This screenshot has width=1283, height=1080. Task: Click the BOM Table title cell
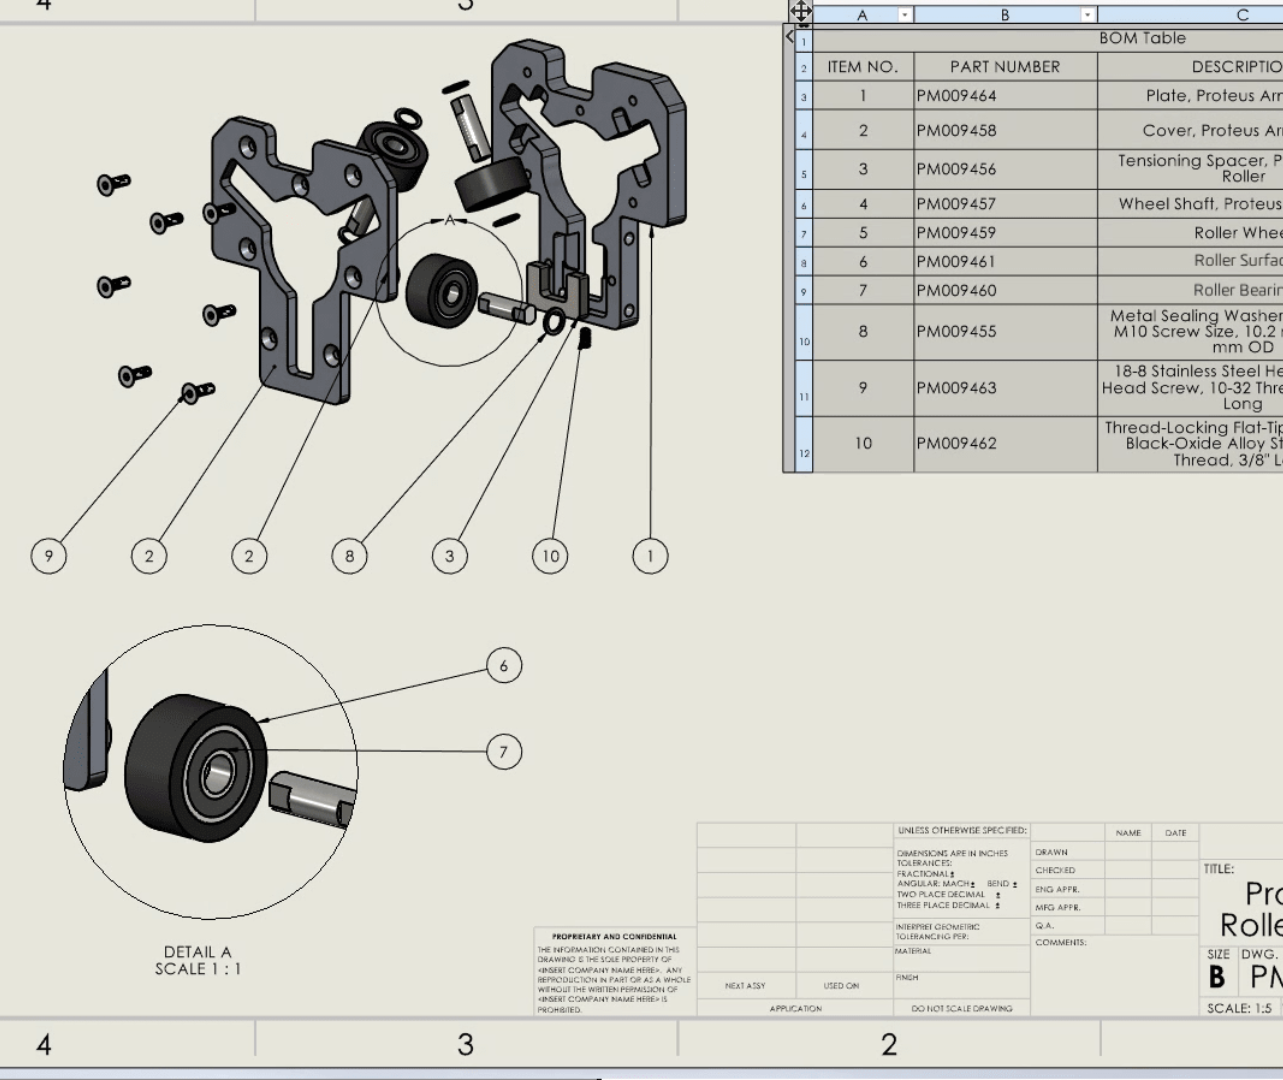point(1142,38)
